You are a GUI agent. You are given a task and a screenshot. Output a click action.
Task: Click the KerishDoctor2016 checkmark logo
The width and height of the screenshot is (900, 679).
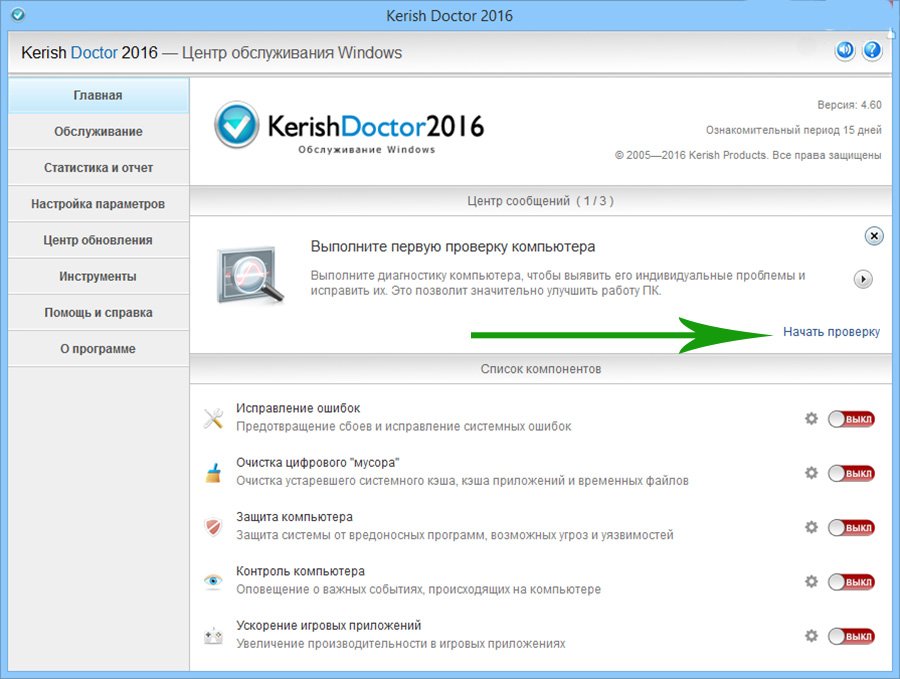(236, 125)
